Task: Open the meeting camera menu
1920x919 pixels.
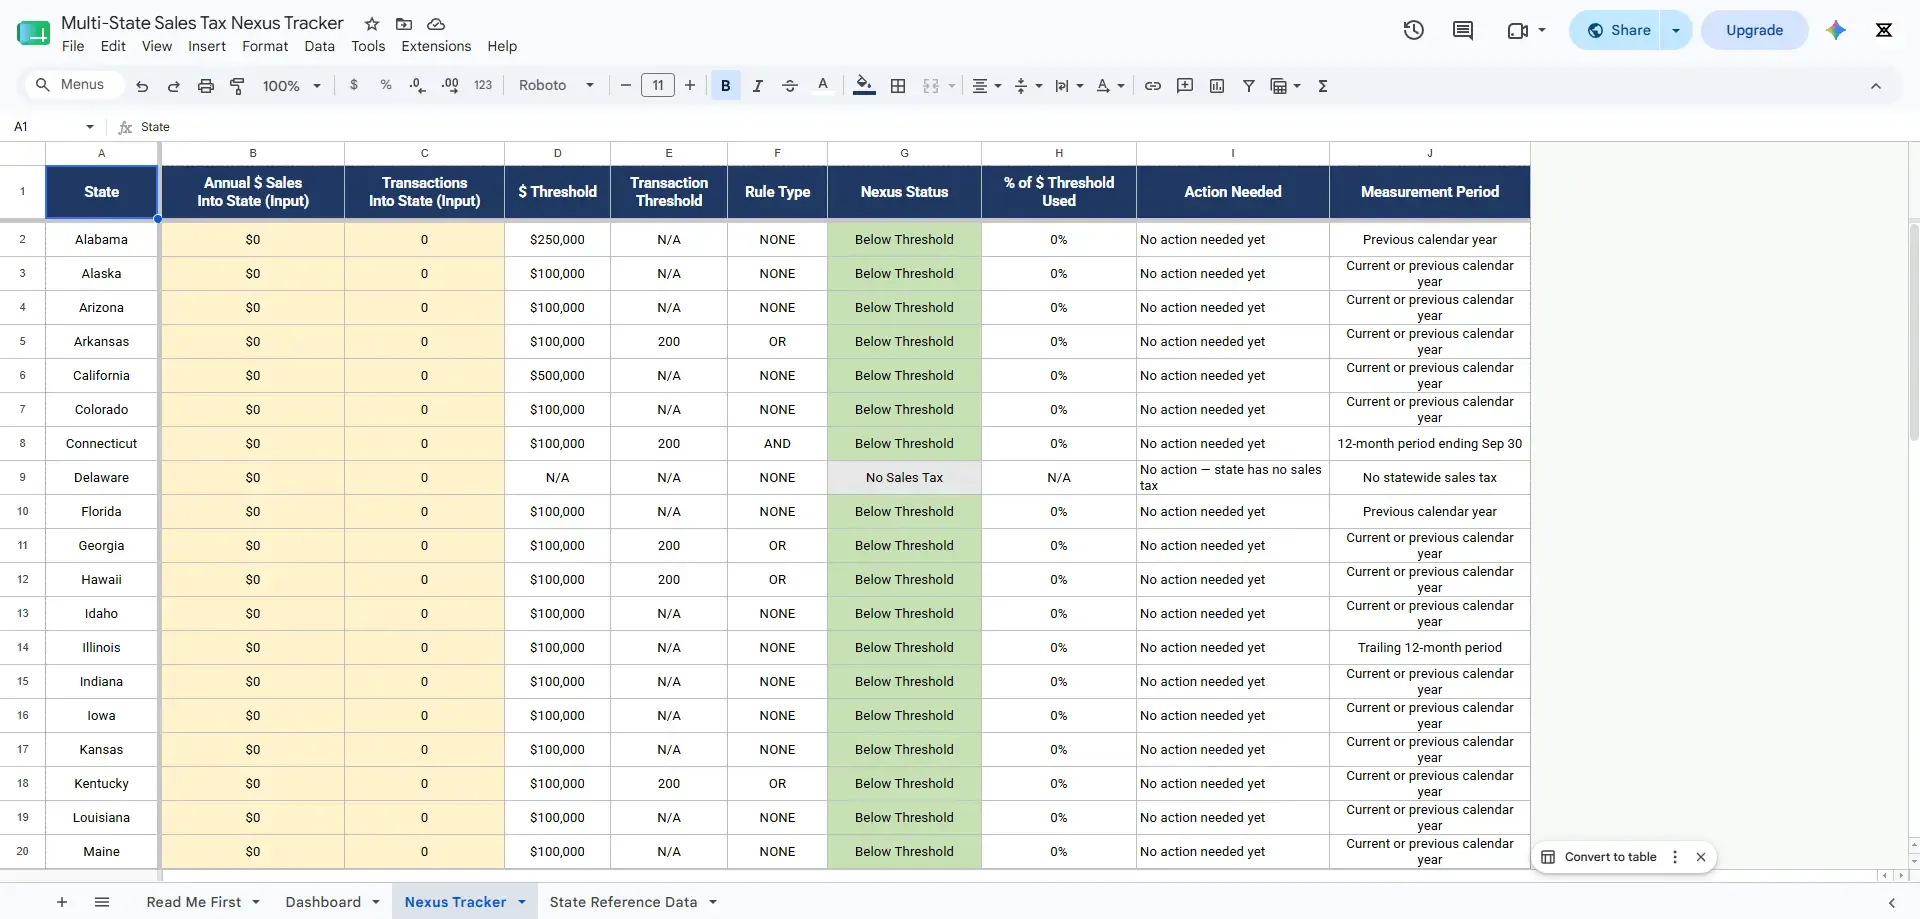Action: click(1526, 30)
